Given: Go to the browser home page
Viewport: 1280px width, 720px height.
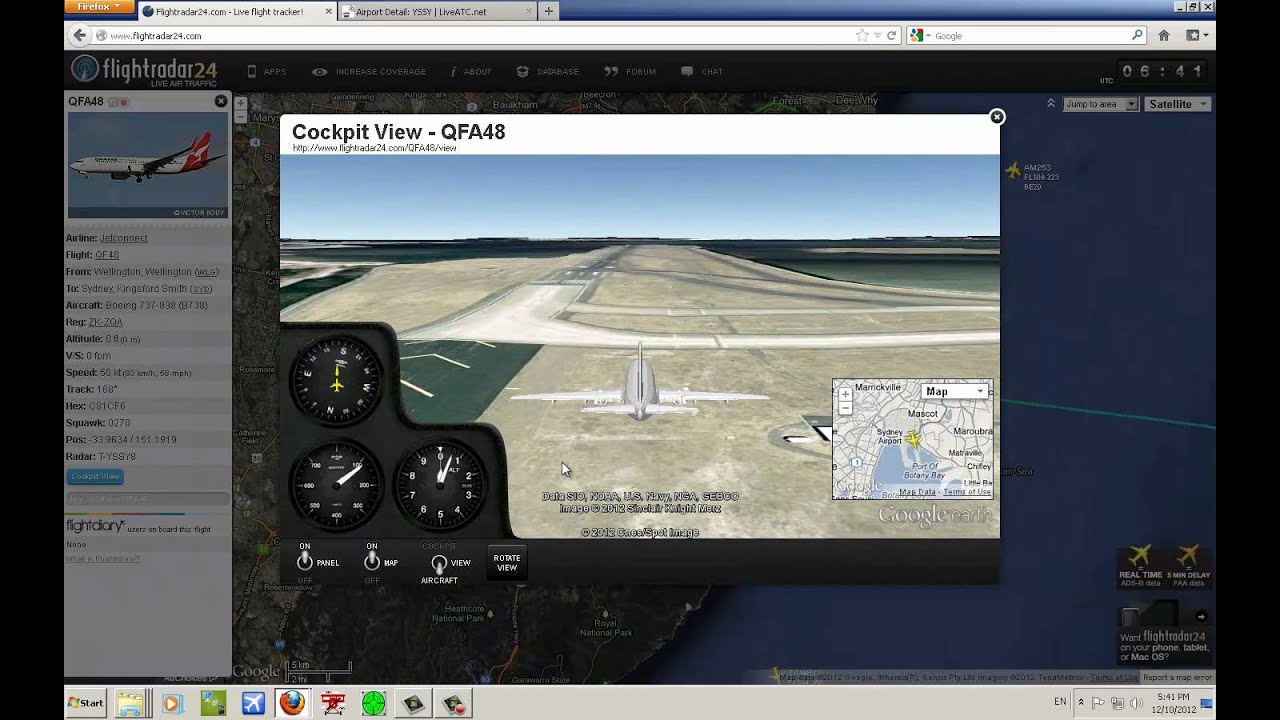Looking at the screenshot, I should [1164, 35].
